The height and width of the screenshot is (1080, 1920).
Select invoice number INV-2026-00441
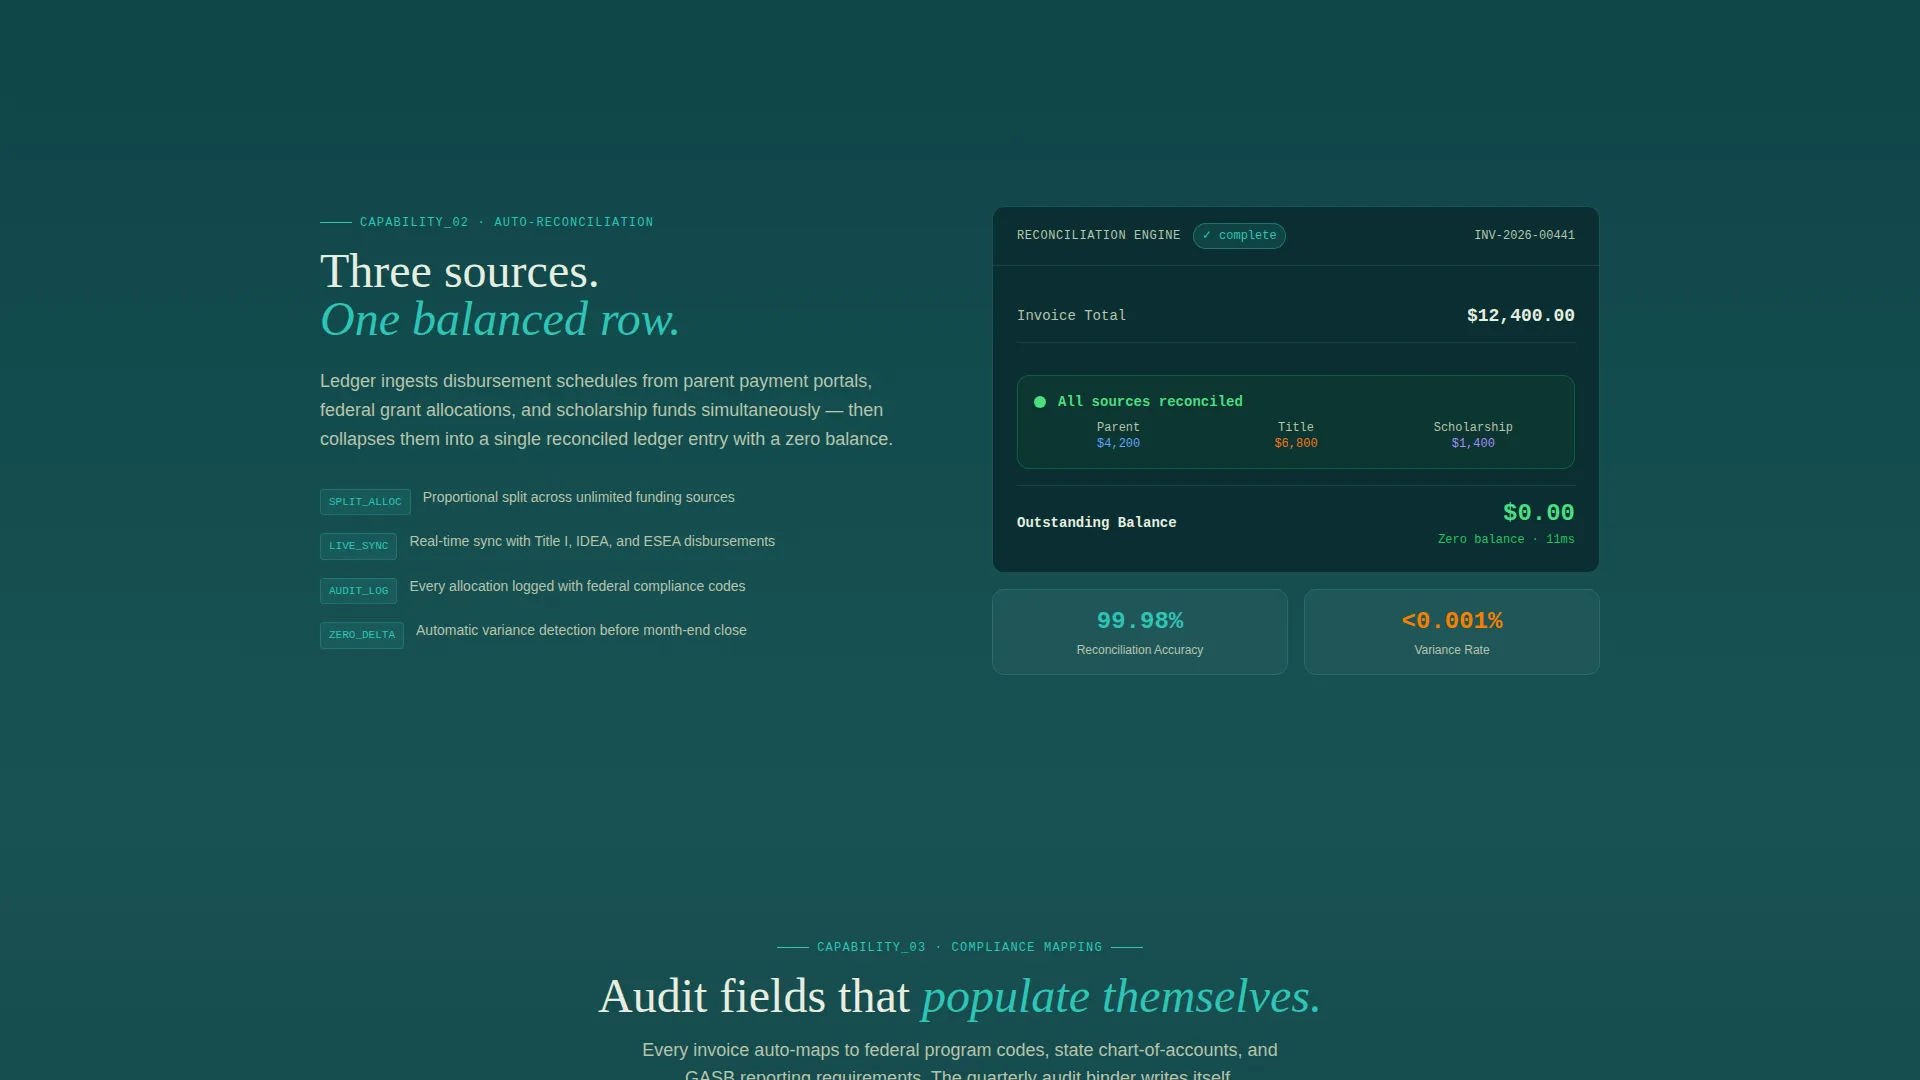[x=1524, y=236]
